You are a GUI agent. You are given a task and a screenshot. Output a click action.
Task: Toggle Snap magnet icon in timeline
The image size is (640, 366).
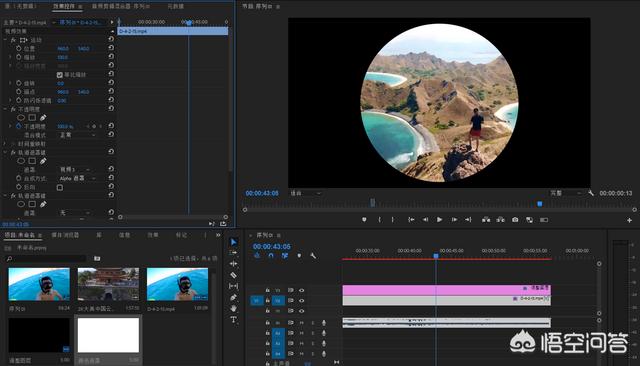pos(271,255)
